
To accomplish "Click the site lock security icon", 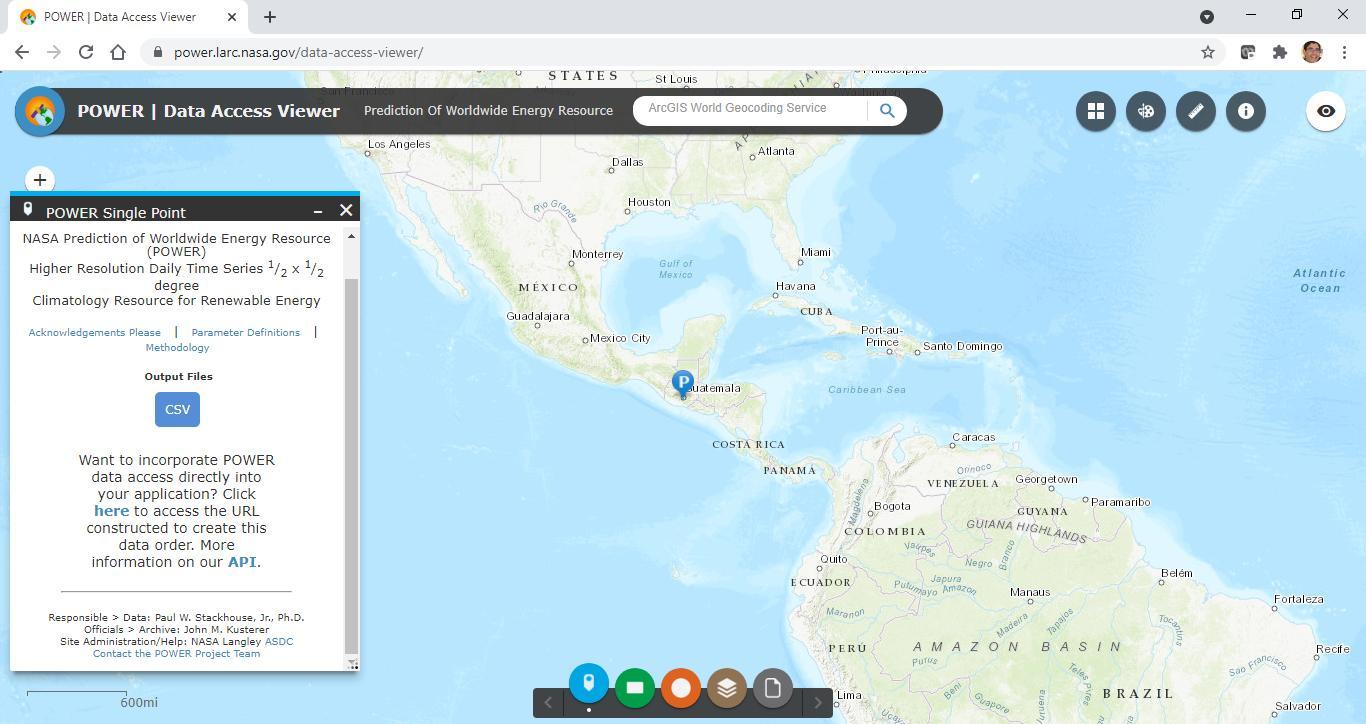I will coord(158,52).
